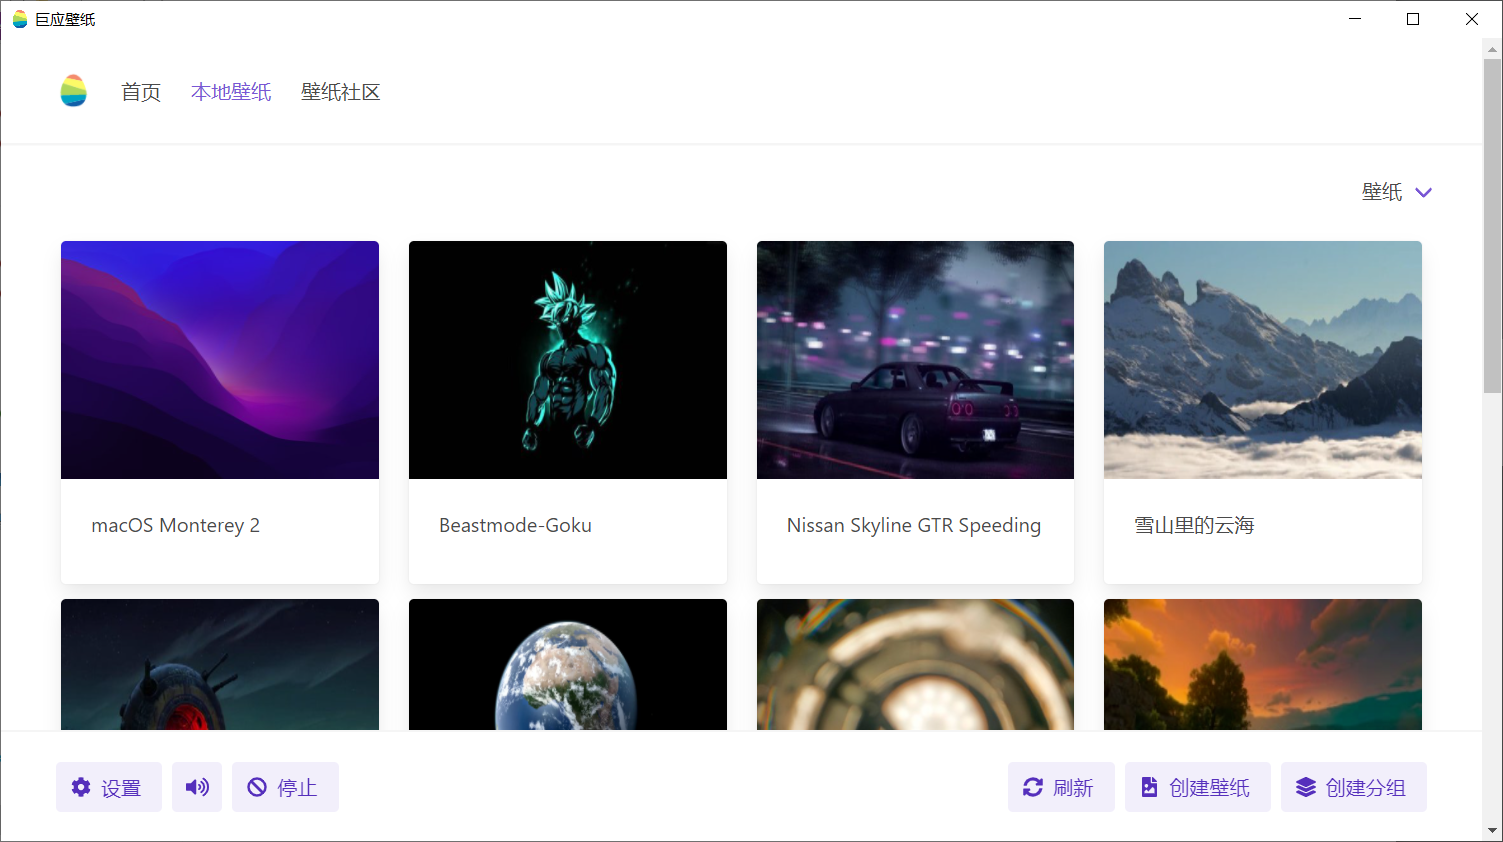
Task: Click the colorful app logo in navigation bar
Action: pyautogui.click(x=73, y=91)
